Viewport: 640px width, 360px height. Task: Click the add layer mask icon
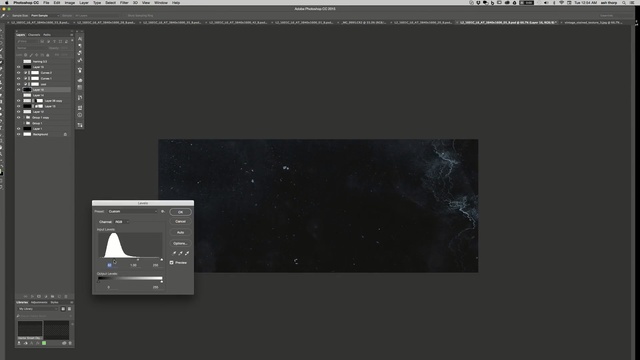click(39, 296)
